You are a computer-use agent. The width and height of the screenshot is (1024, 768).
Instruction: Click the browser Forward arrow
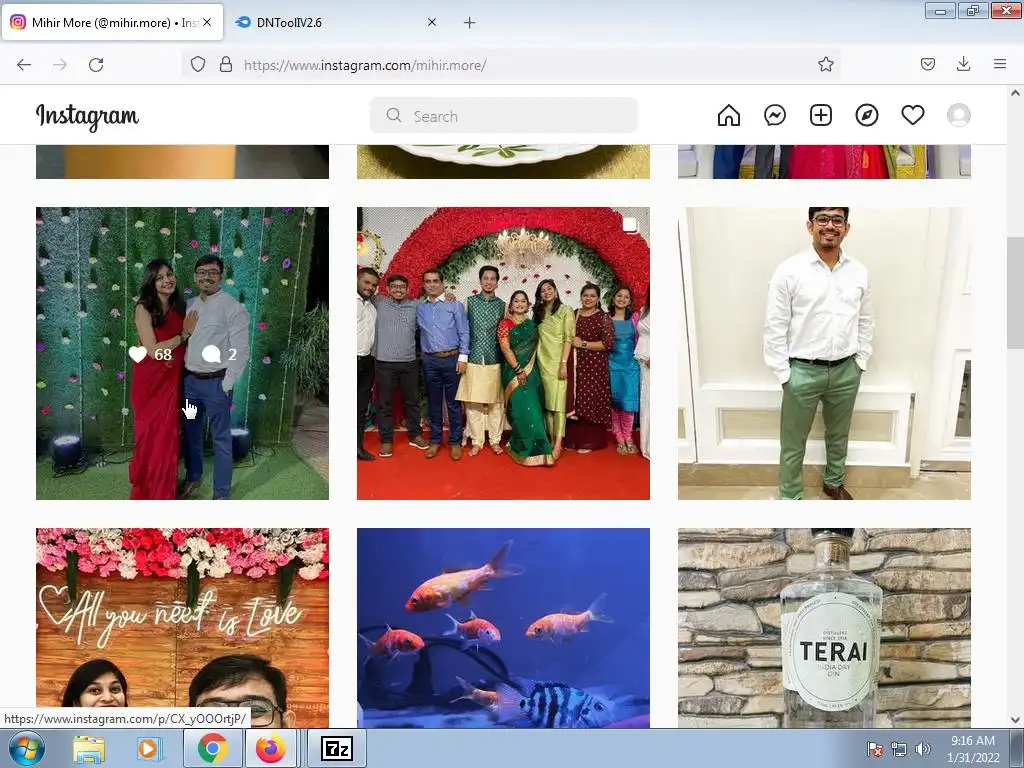pos(60,65)
